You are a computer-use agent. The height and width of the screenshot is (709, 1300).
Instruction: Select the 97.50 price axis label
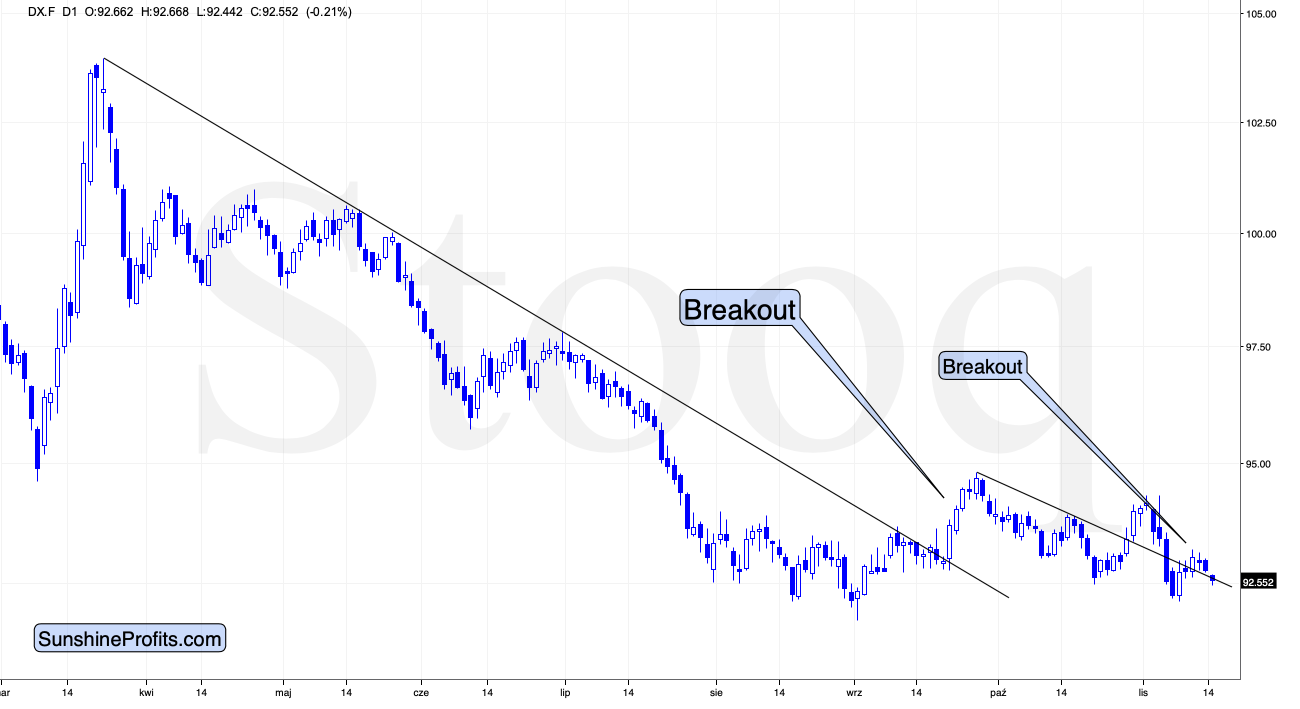pos(1261,347)
